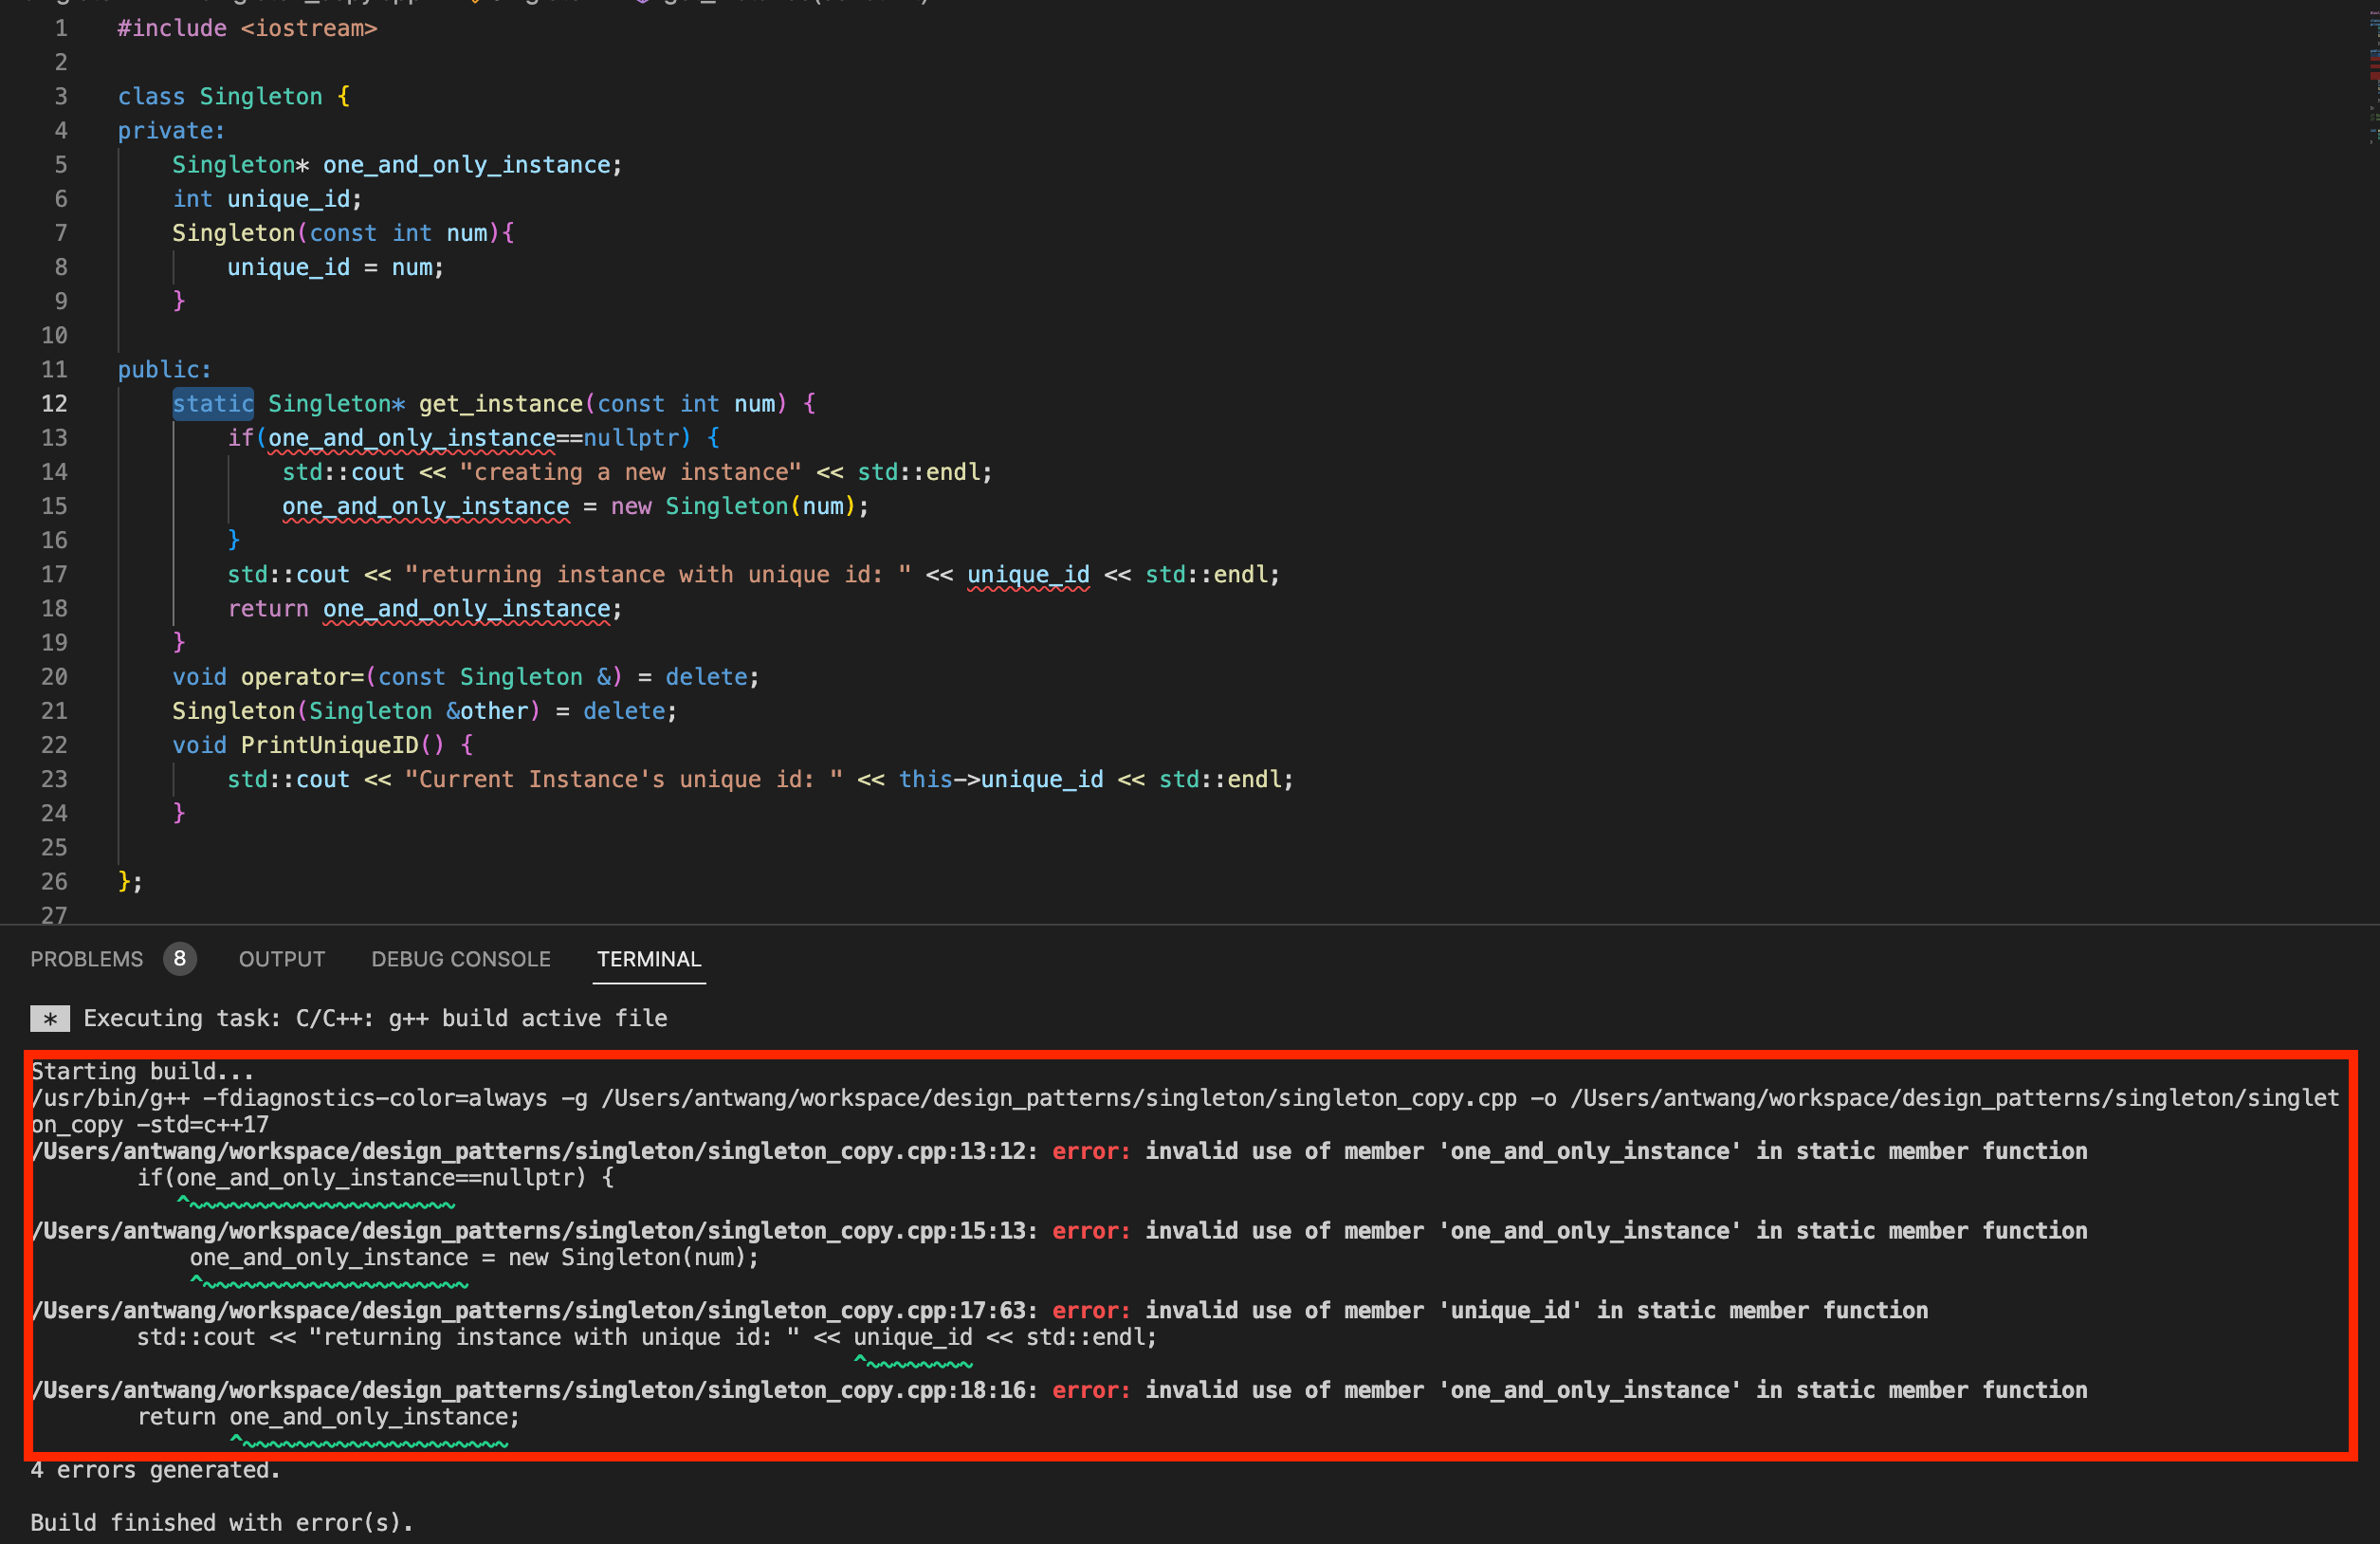Click the underlined unique_id on line 17

(1027, 574)
